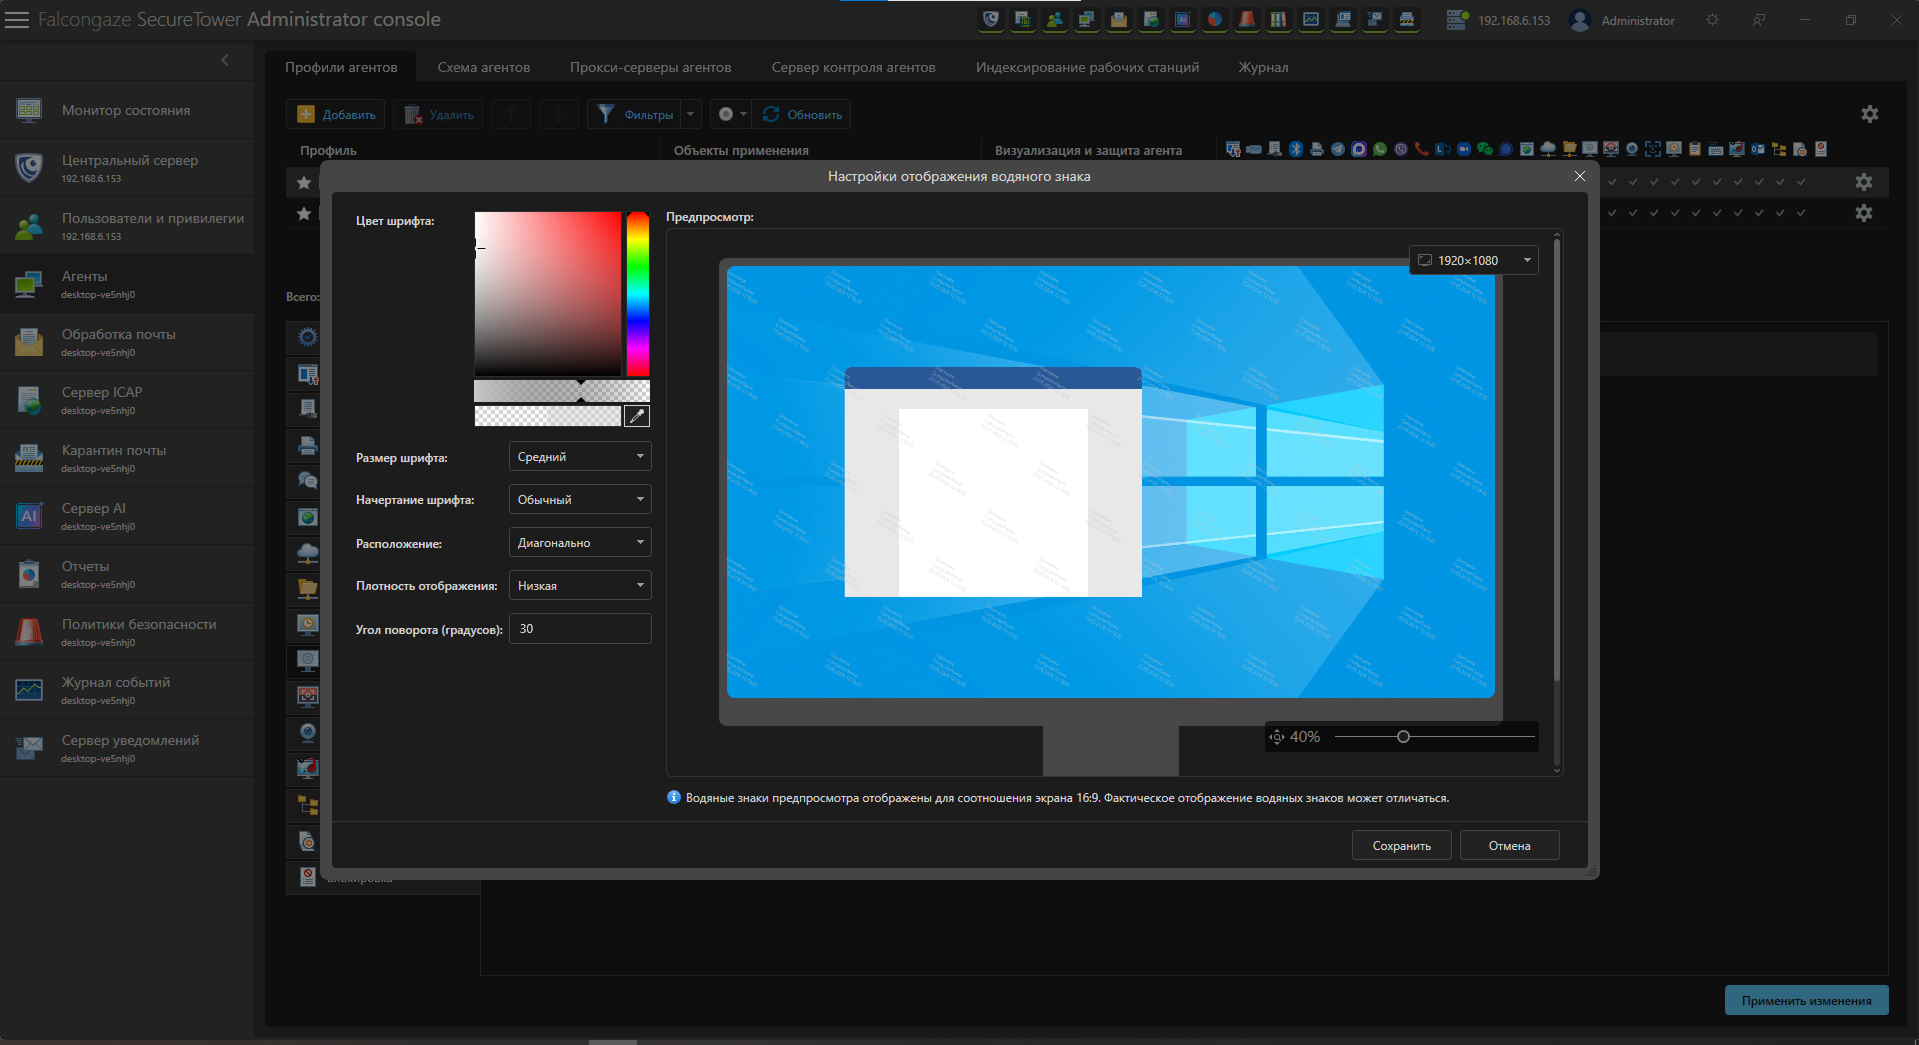The width and height of the screenshot is (1919, 1045).
Task: Click the Обновить button
Action: (x=803, y=114)
